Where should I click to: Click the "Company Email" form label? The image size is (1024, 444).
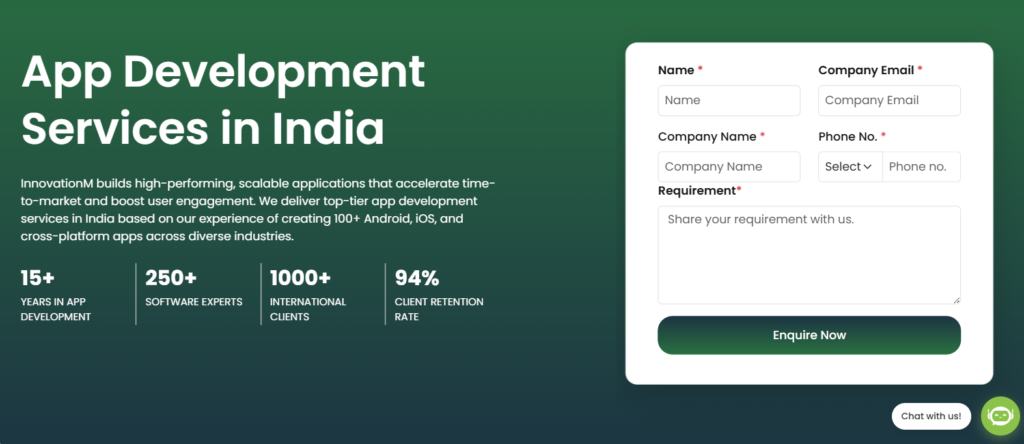click(x=865, y=70)
